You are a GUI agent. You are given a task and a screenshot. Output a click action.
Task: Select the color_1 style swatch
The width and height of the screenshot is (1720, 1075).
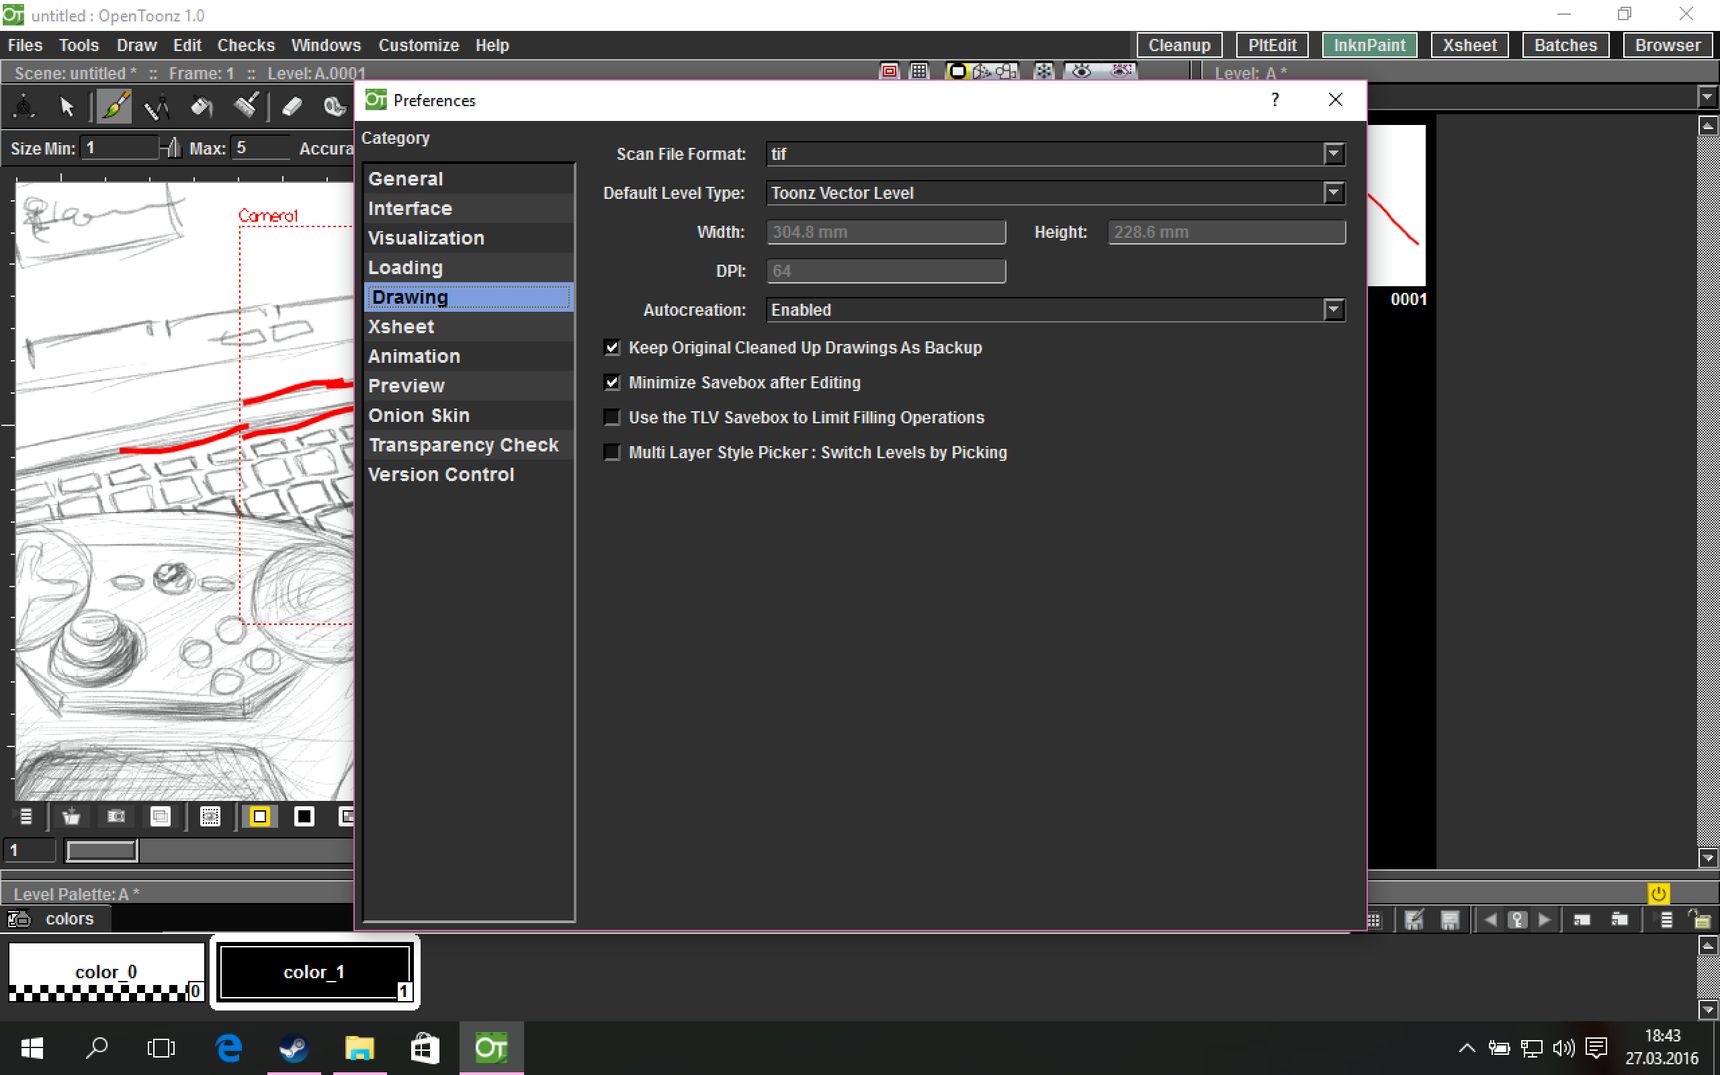(314, 972)
